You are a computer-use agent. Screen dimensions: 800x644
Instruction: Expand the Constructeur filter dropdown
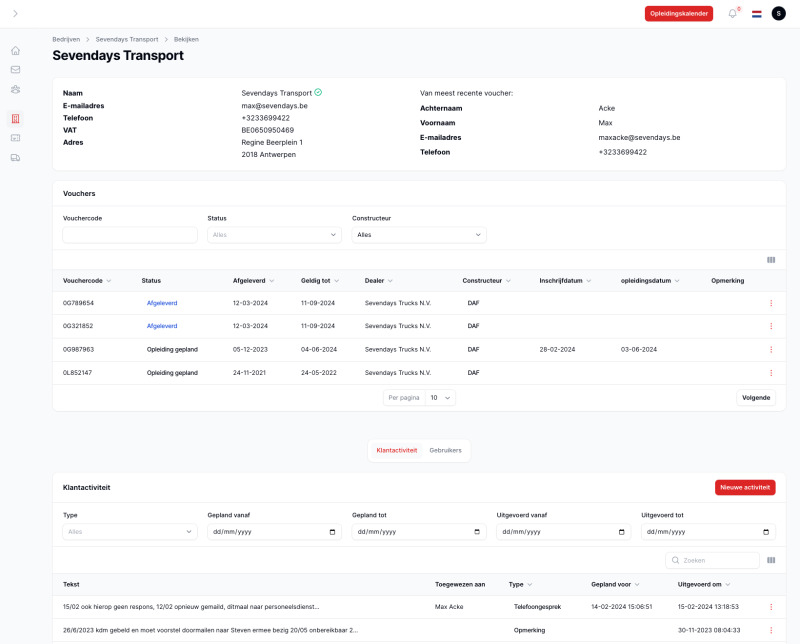tap(419, 235)
